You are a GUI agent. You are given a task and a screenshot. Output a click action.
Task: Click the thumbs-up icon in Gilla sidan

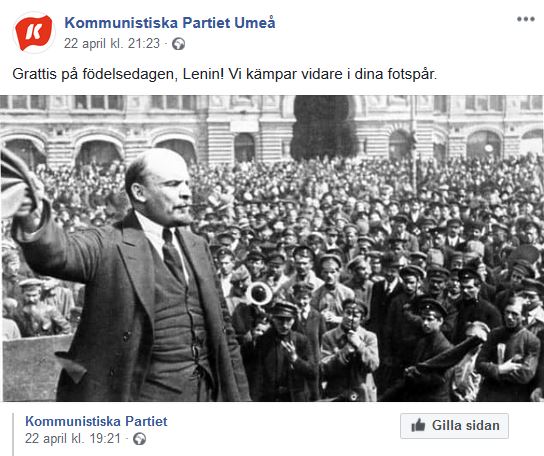418,425
